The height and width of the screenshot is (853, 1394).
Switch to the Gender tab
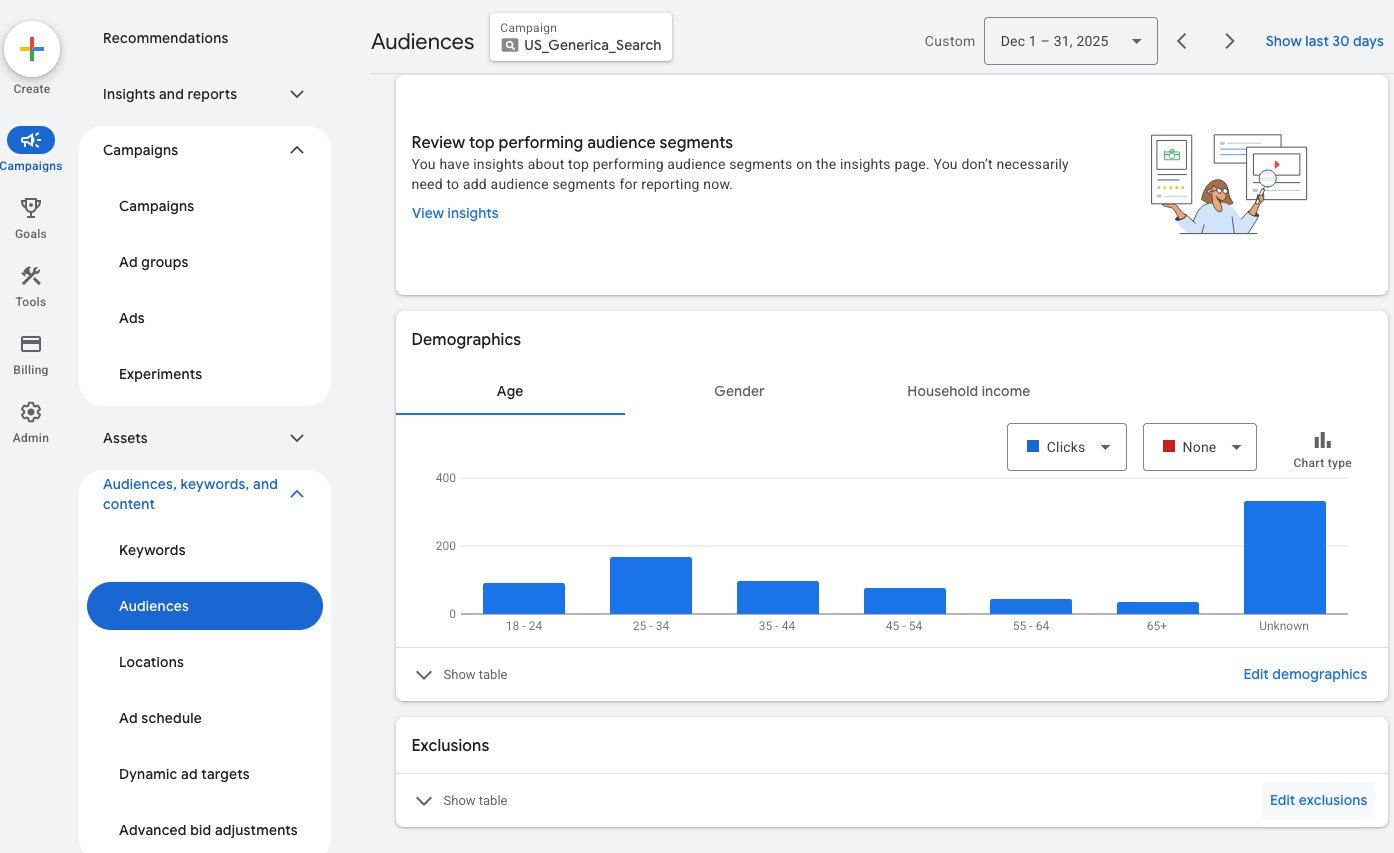(x=739, y=391)
